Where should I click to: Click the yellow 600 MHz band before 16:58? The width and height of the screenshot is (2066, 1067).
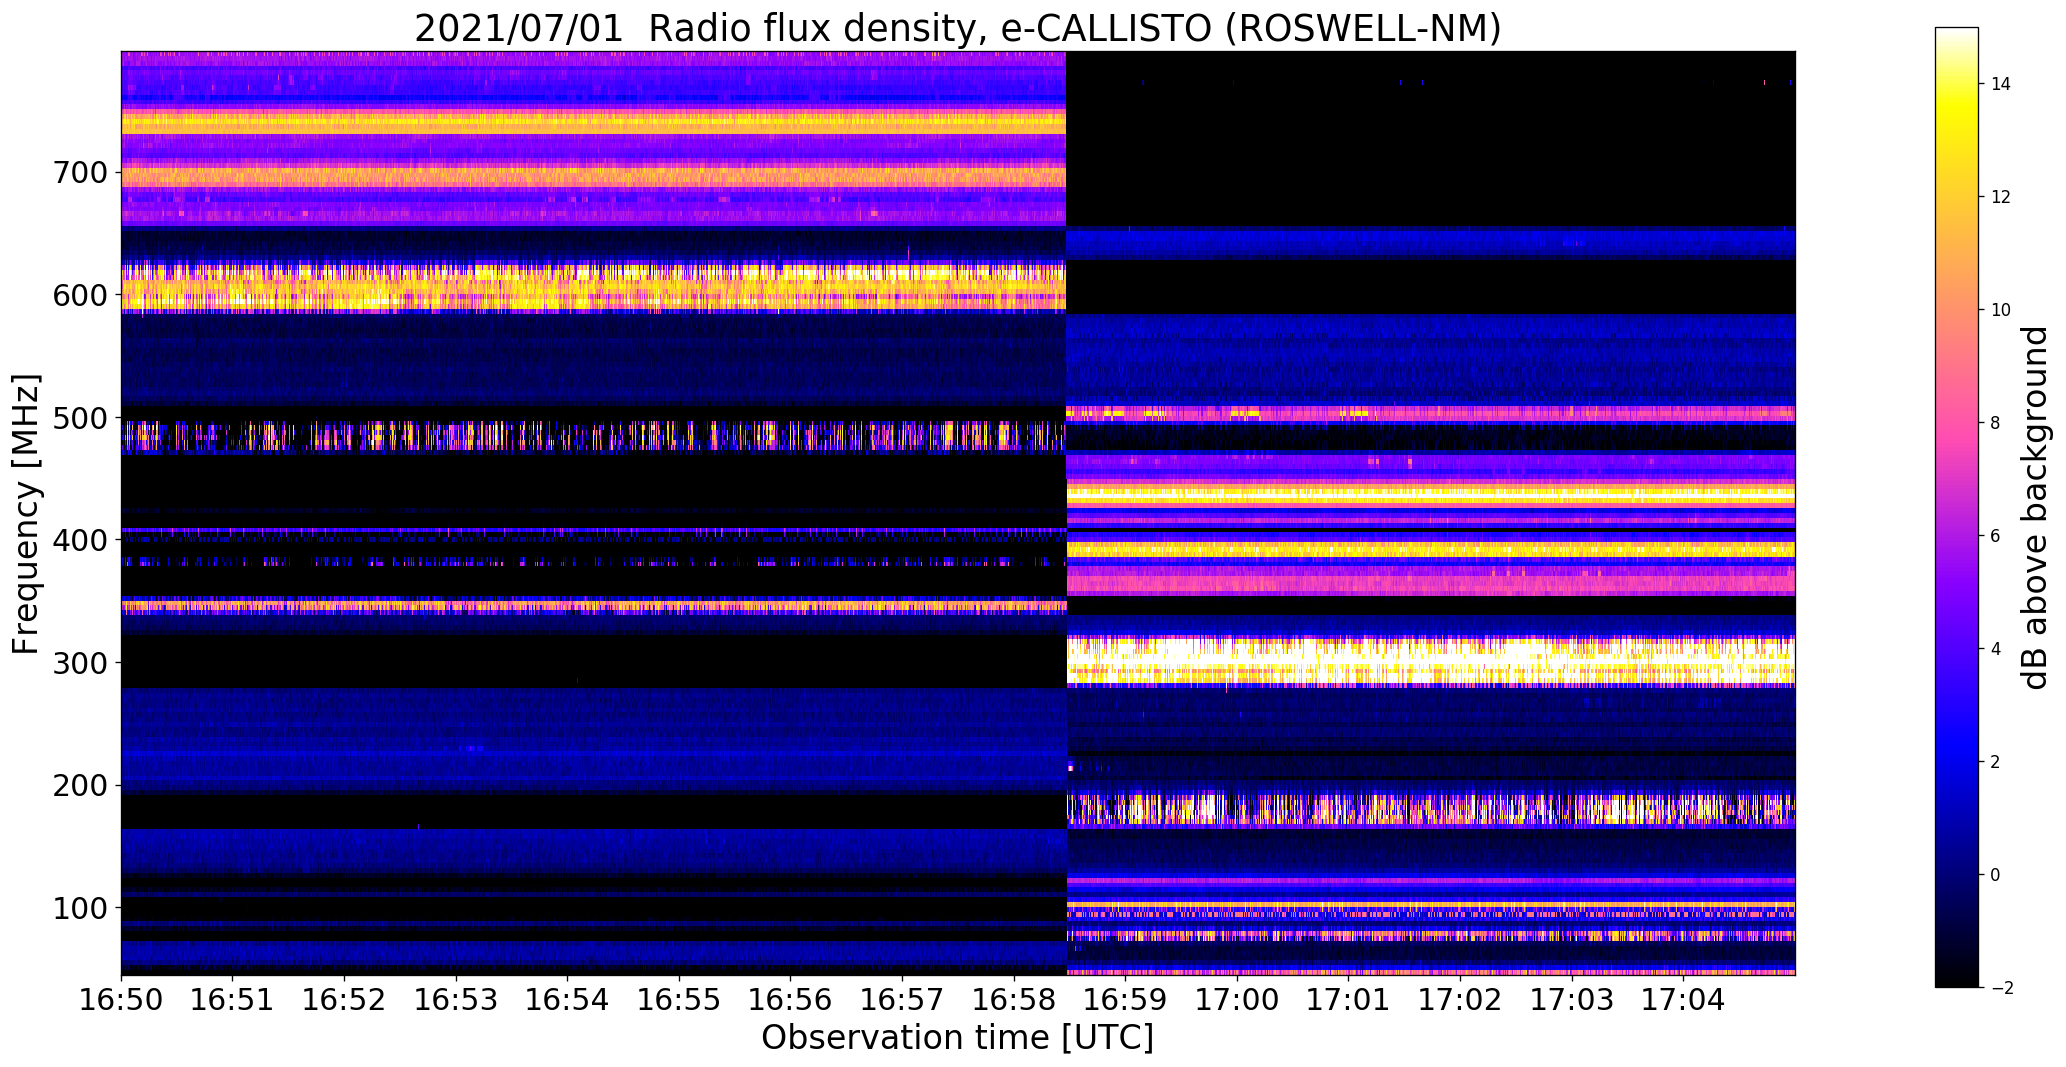[594, 288]
